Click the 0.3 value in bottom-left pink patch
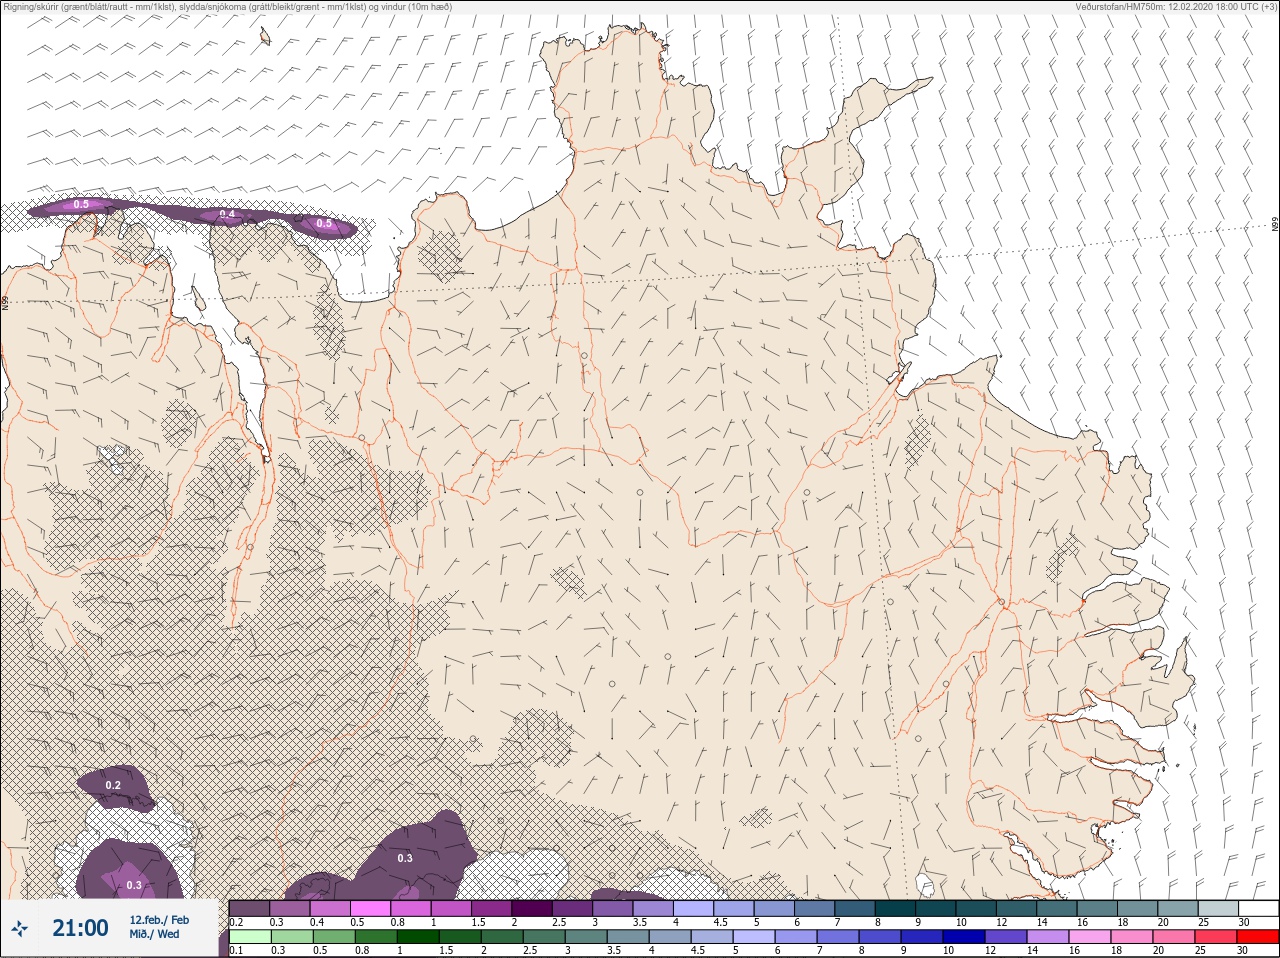Screen dimensions: 1280x958 [x=134, y=885]
